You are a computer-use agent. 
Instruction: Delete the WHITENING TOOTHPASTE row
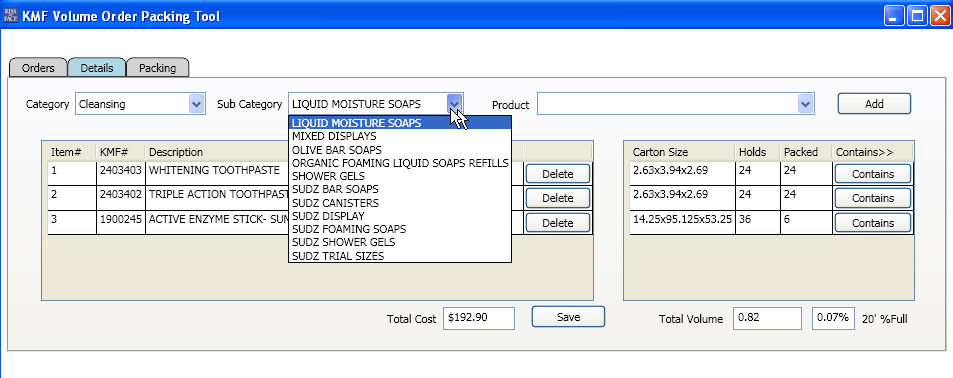[x=557, y=174]
